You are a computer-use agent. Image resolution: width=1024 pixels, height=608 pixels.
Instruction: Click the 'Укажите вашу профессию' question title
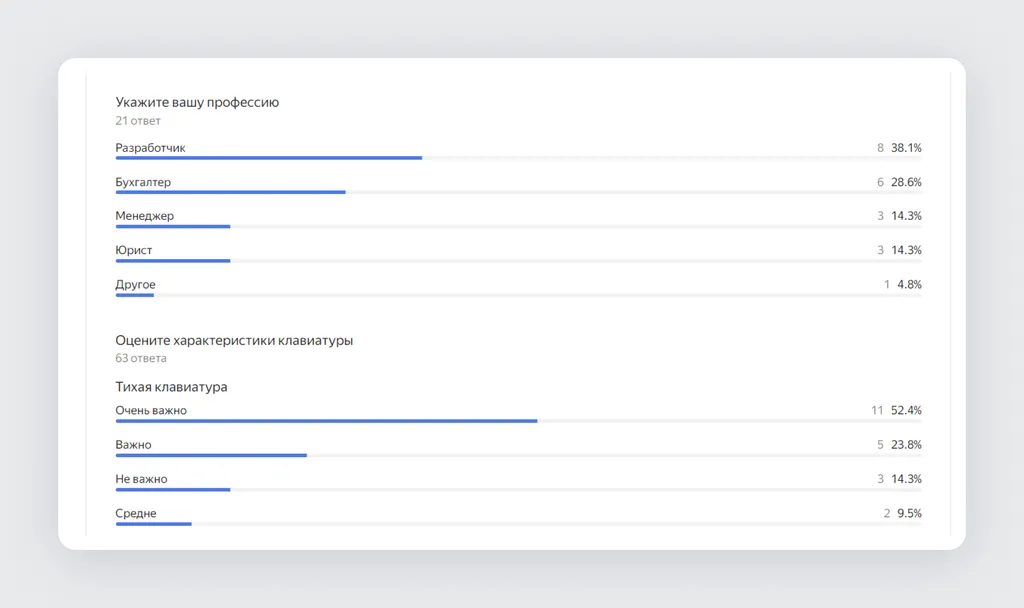tap(197, 103)
